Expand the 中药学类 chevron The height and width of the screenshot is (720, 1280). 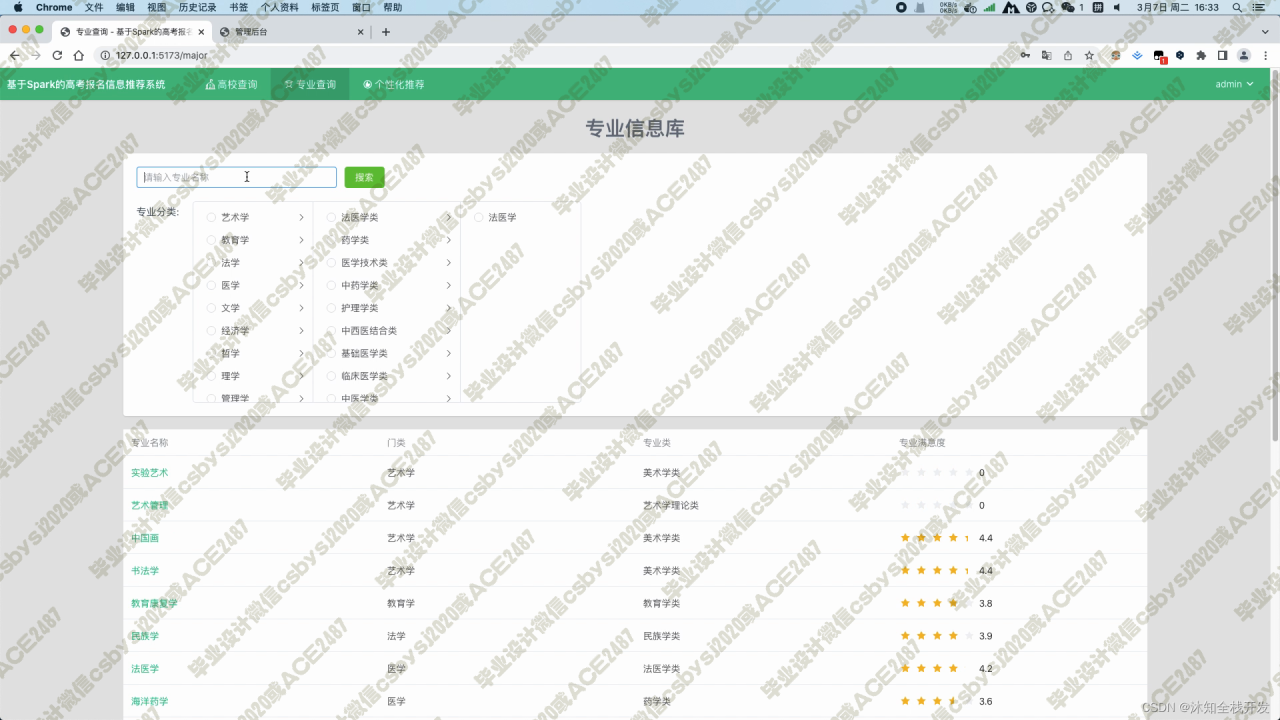pyautogui.click(x=448, y=285)
